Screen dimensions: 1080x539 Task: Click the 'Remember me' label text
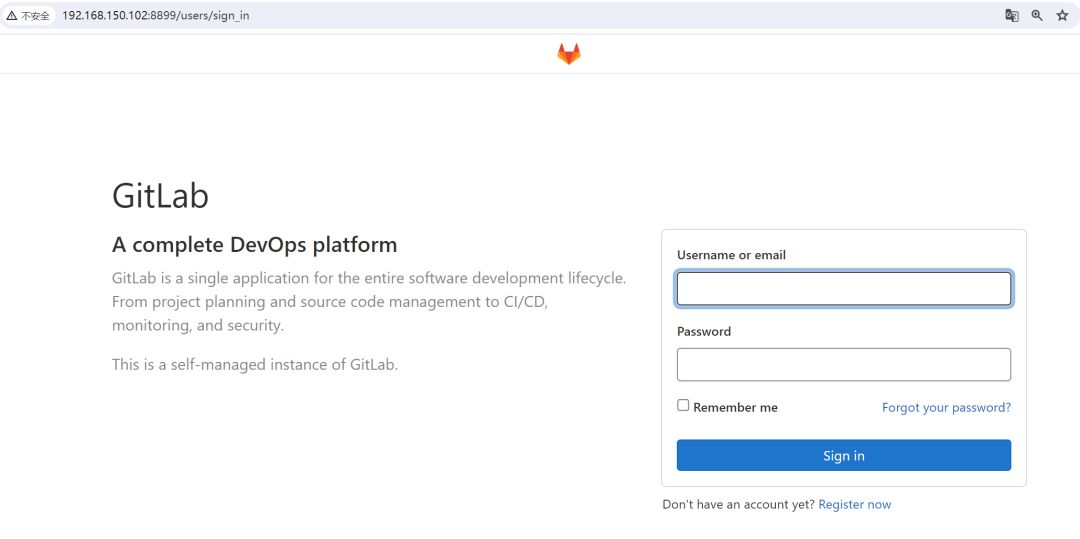[x=736, y=408]
